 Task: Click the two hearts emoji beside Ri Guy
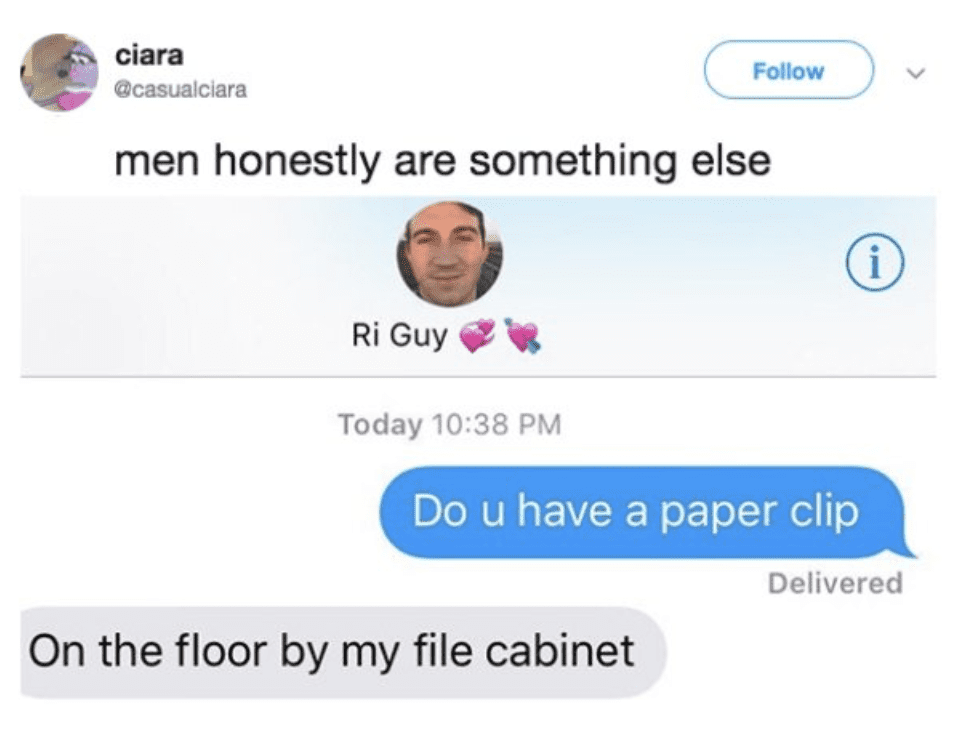tap(476, 336)
